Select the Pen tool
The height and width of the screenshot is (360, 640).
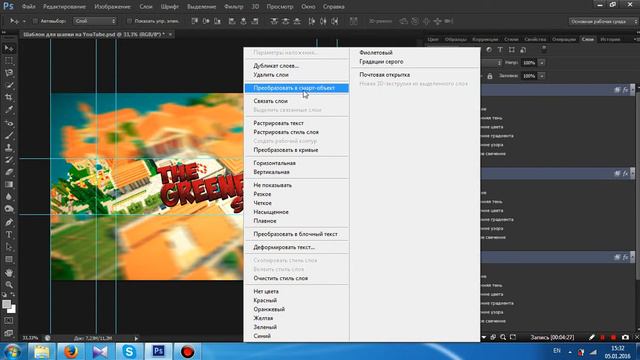[x=9, y=222]
